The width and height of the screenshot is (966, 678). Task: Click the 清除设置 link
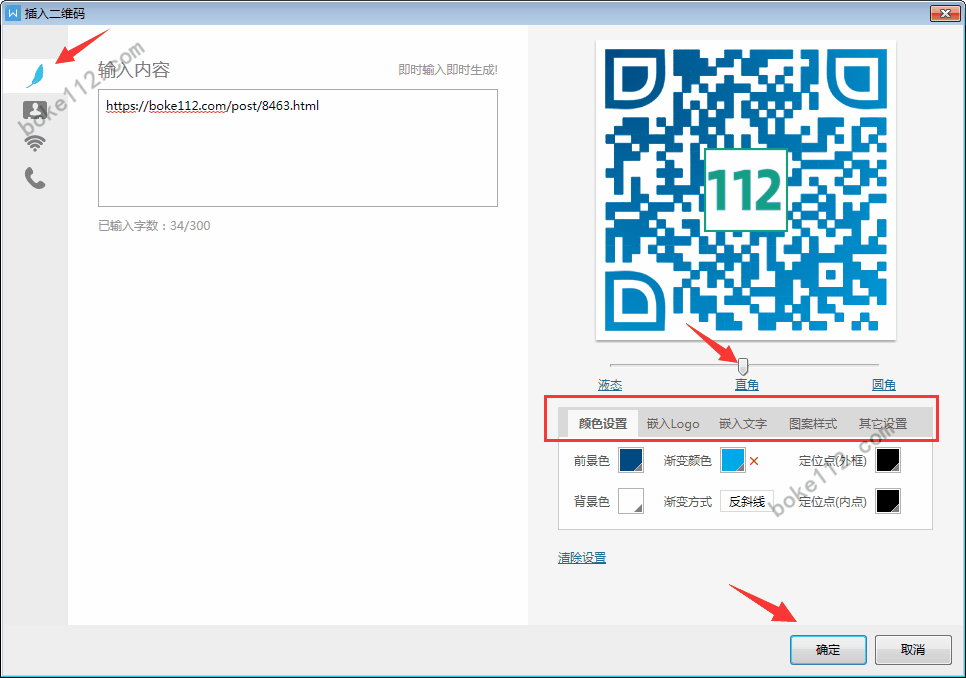click(582, 558)
